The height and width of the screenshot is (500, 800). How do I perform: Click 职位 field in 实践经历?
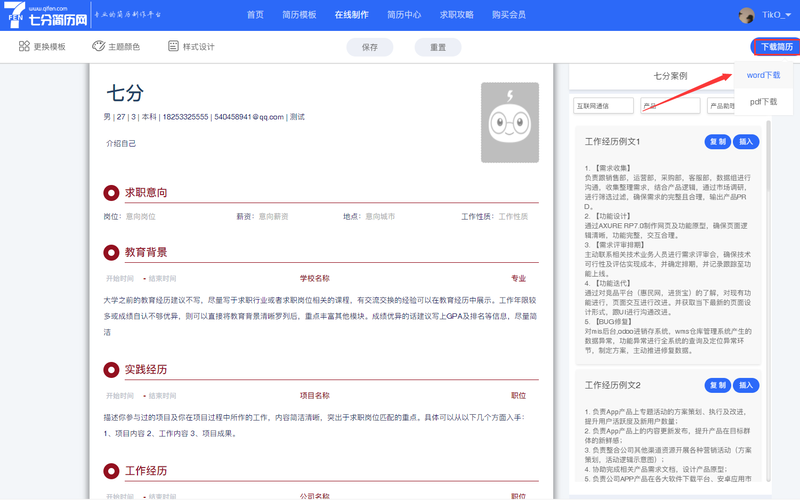coord(518,395)
